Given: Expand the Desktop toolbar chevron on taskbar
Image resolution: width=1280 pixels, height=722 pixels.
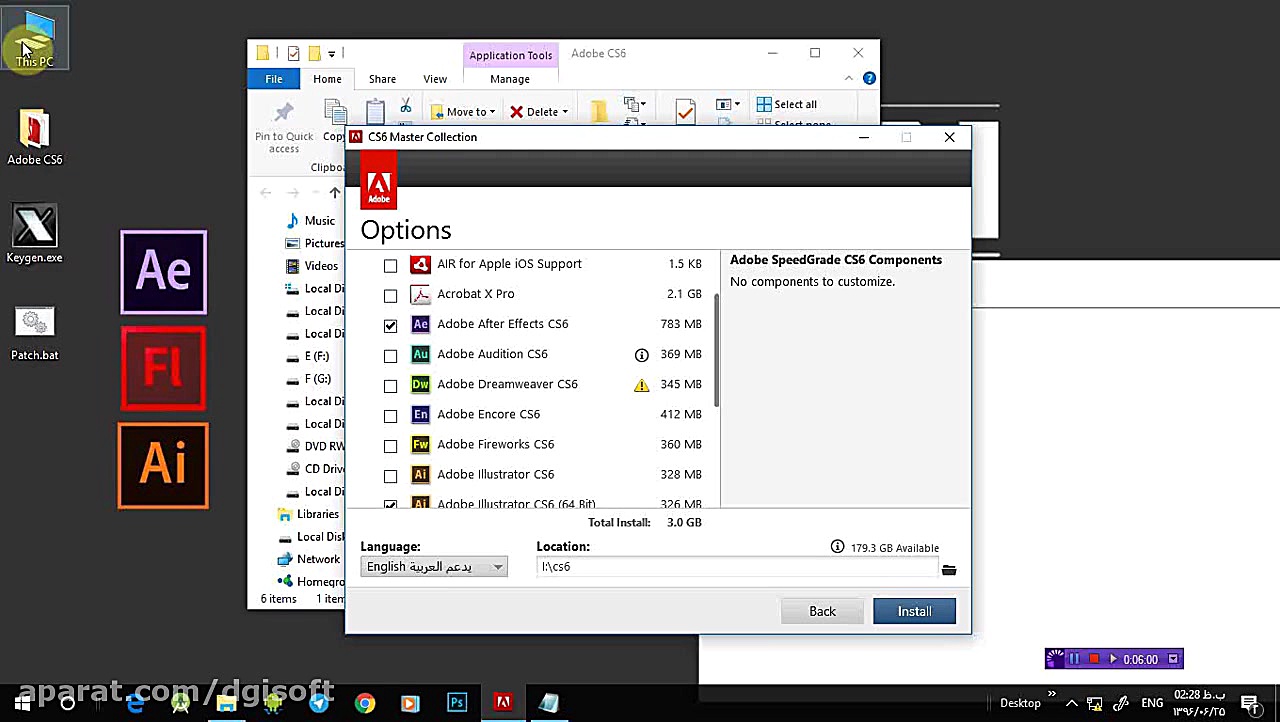Looking at the screenshot, I should point(1051,694).
